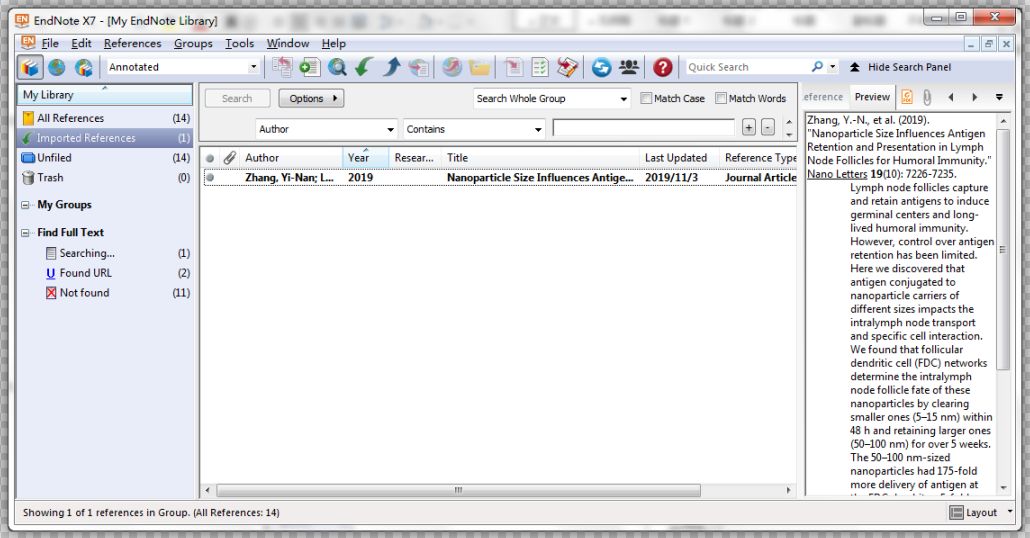The image size is (1030, 538).
Task: Click the Open File folder icon
Action: pos(480,67)
